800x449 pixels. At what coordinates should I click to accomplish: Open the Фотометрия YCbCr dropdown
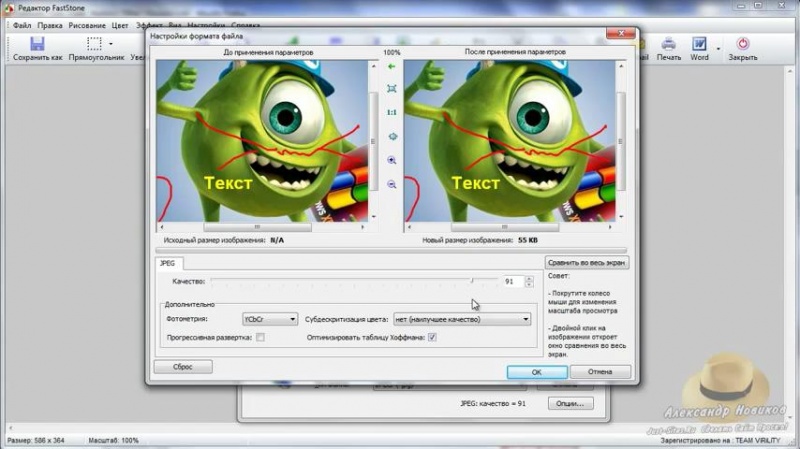coord(269,319)
